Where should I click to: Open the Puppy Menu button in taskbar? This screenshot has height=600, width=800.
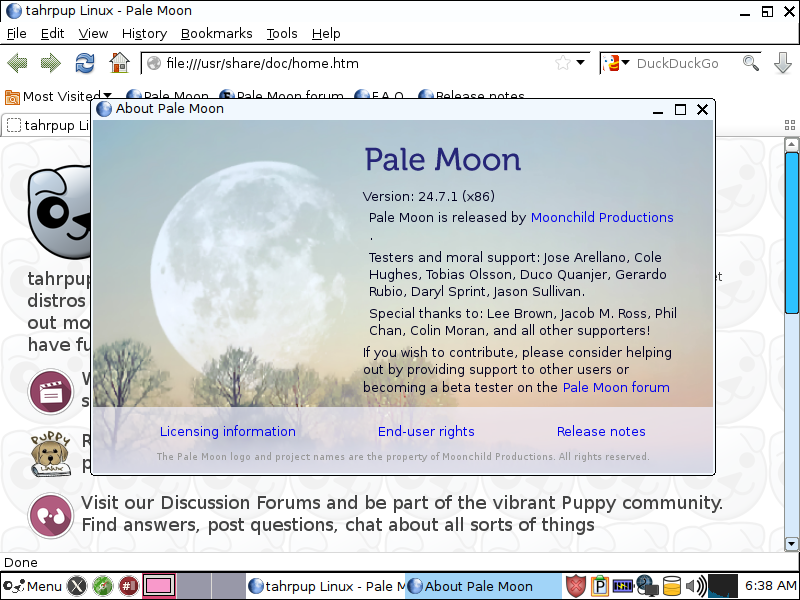coord(32,586)
